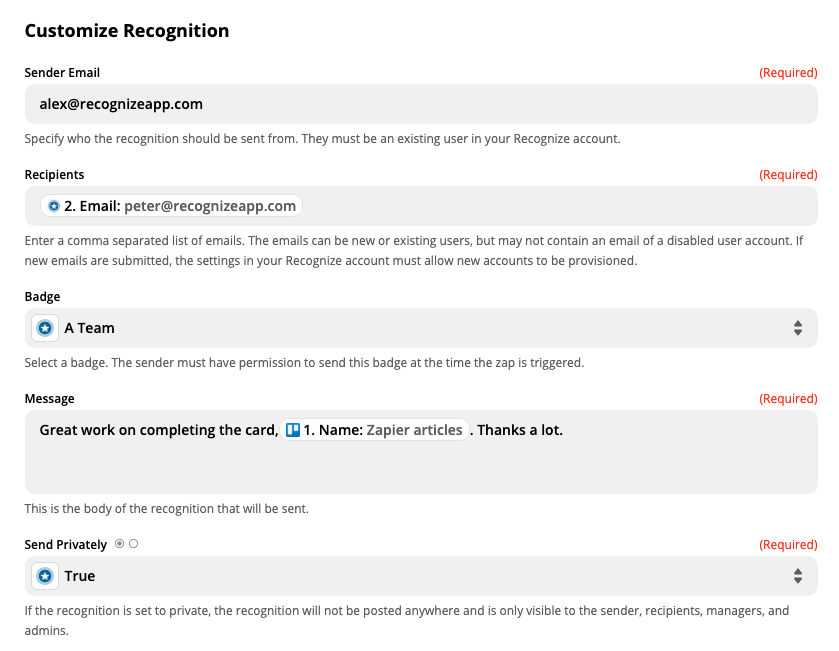
Task: Click the Email icon inside Recipients token
Action: pos(52,205)
